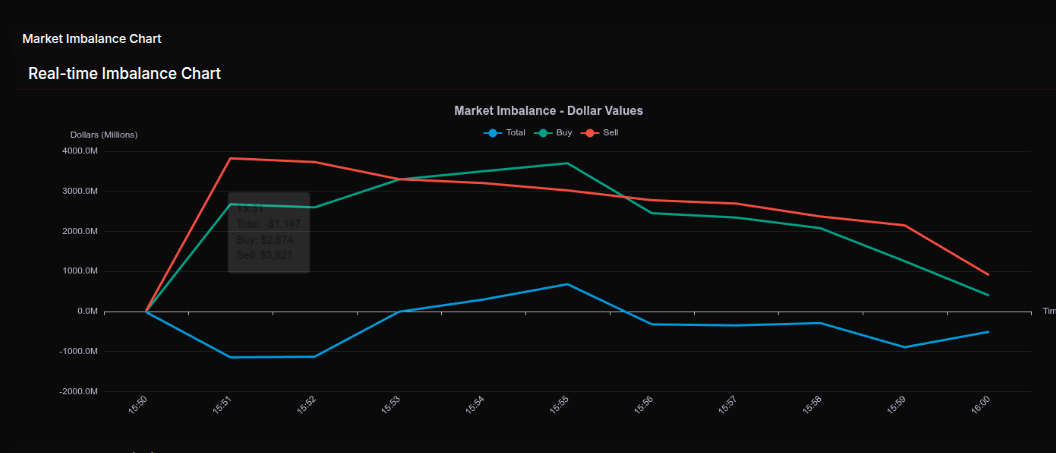Click Total line low point at 15:51
This screenshot has height=453, width=1056.
[231, 357]
